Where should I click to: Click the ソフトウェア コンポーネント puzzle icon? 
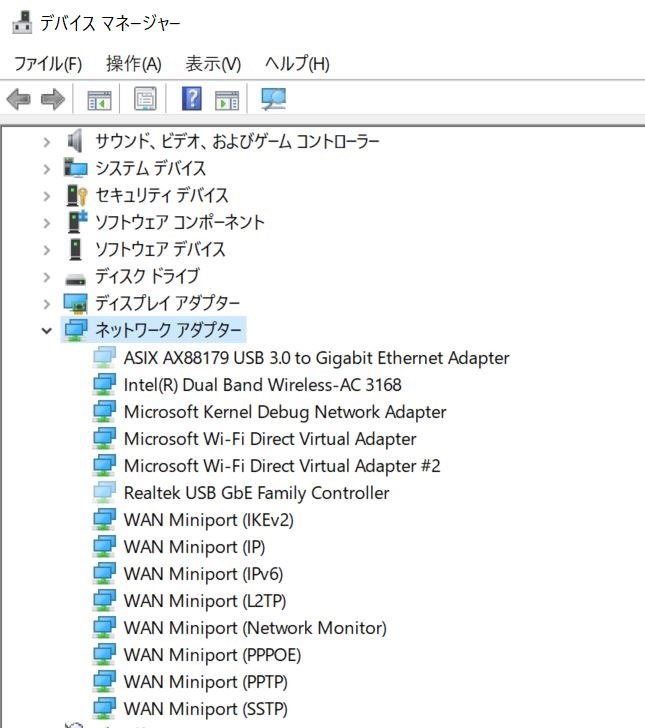pyautogui.click(x=77, y=221)
